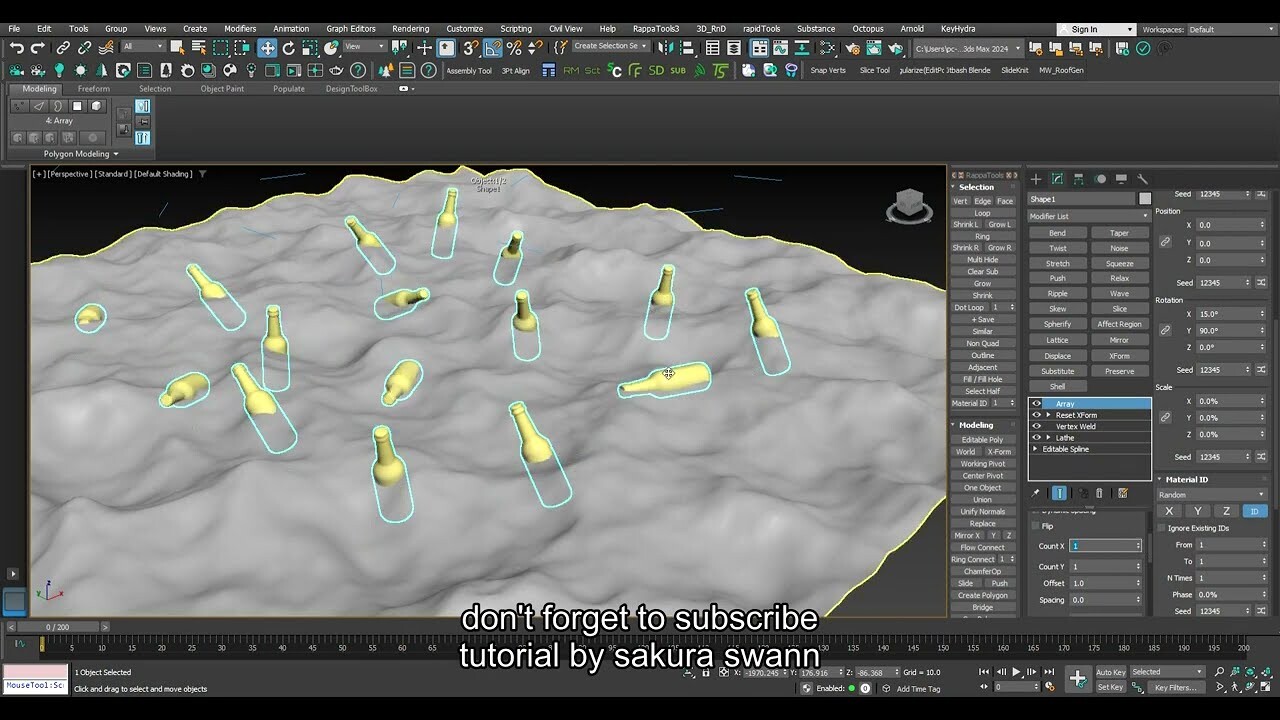This screenshot has height=720, width=1280.
Task: Switch to the Freeform ribbon tab
Action: (x=94, y=88)
